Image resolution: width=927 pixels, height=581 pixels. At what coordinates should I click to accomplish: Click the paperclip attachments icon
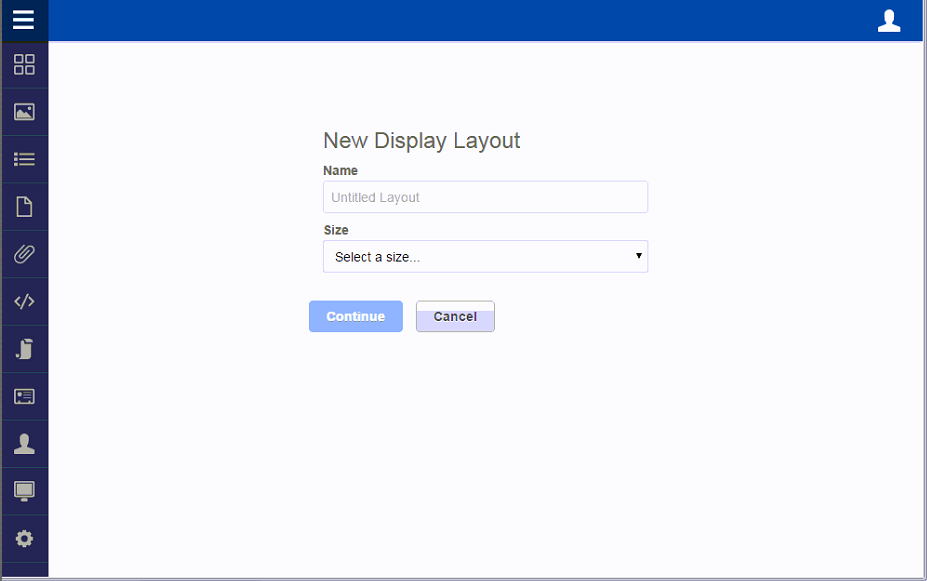(24, 253)
